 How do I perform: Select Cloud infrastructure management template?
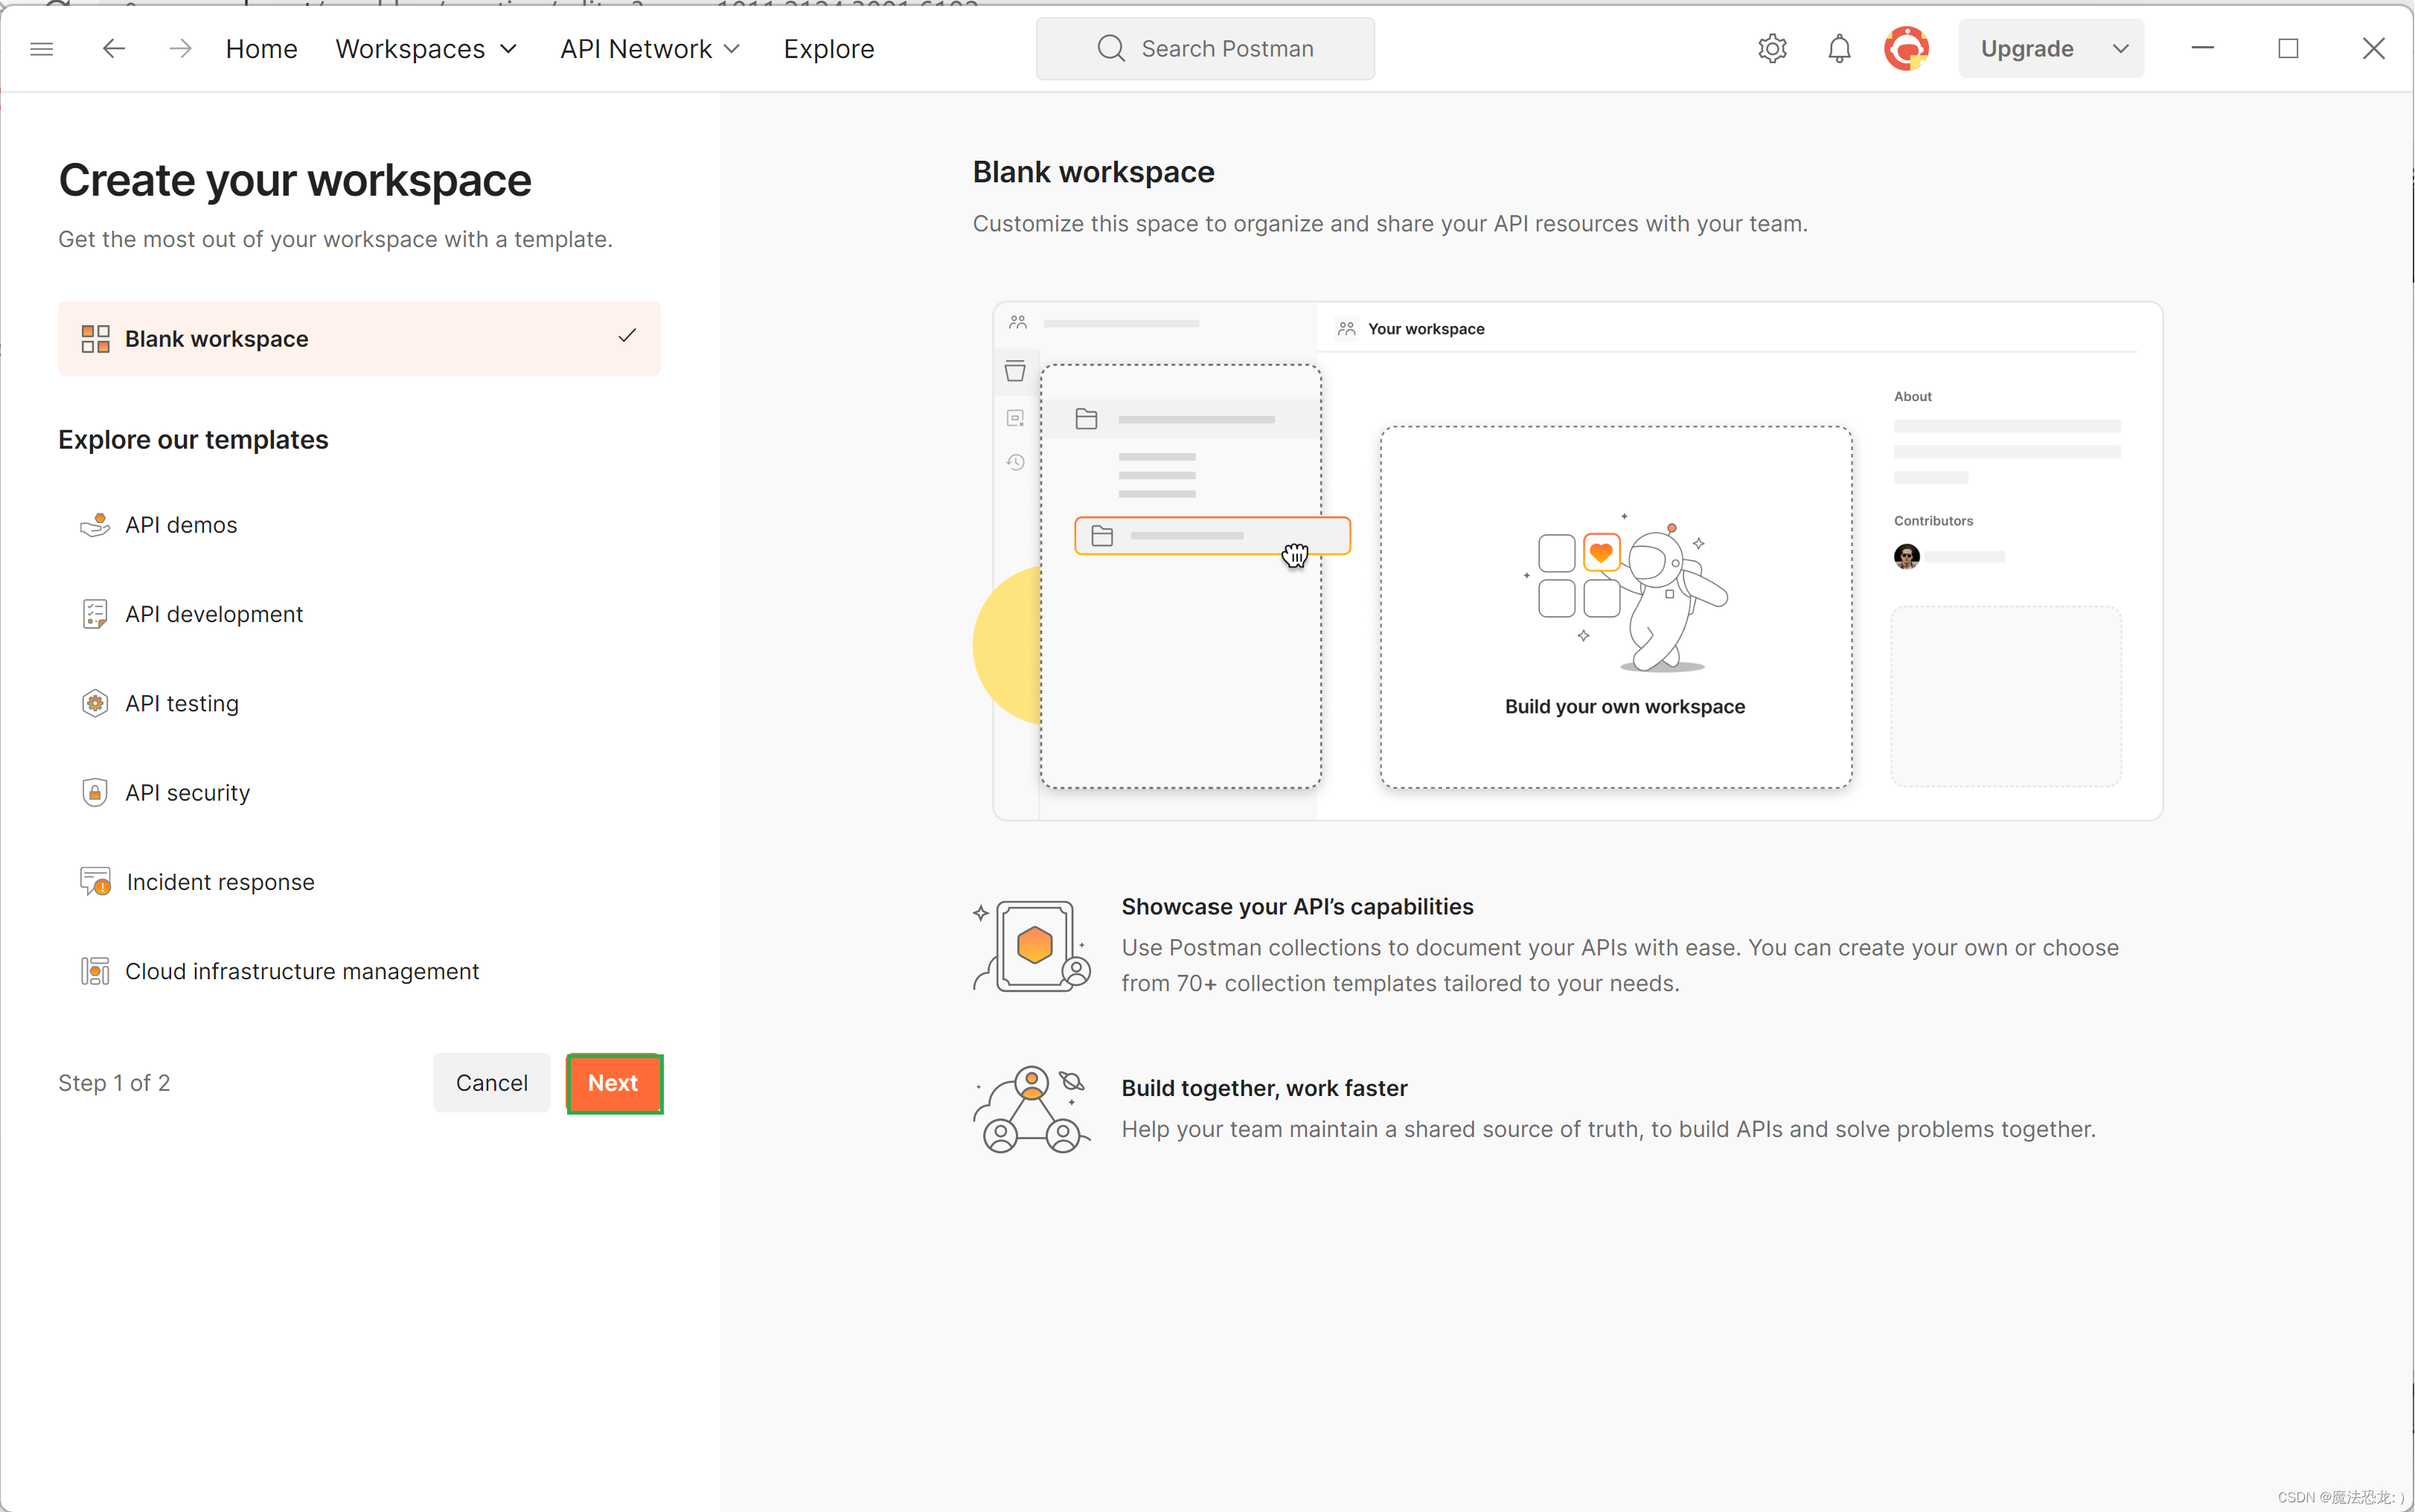pos(301,971)
